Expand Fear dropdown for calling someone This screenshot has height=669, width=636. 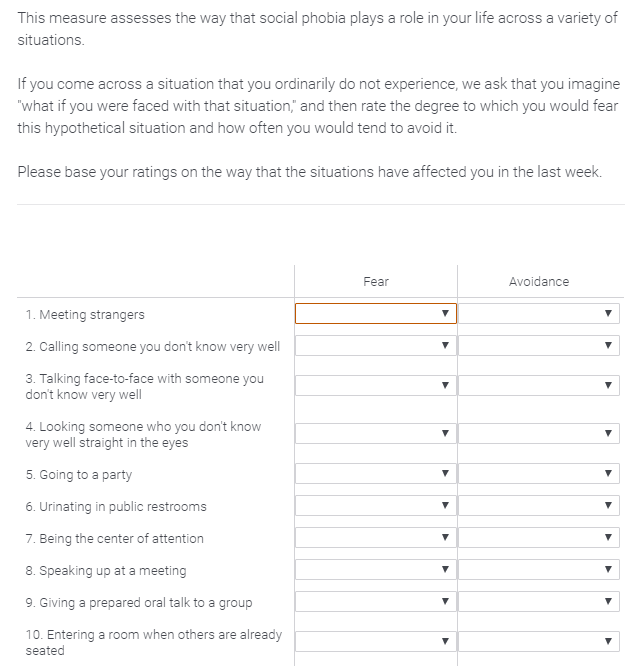(376, 346)
